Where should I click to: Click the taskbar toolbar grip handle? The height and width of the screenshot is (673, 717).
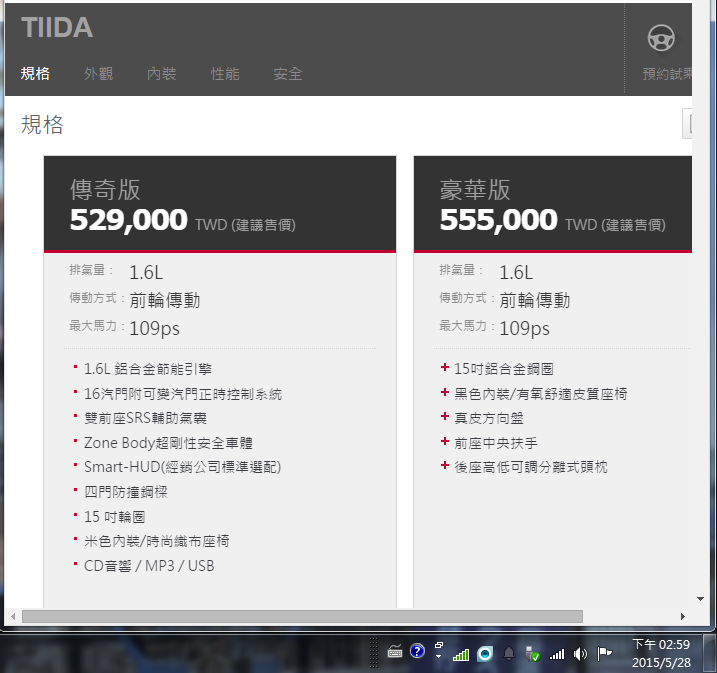[374, 653]
